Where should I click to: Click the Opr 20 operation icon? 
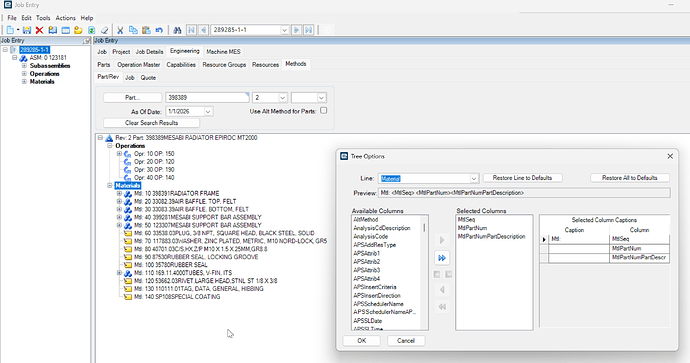click(128, 162)
